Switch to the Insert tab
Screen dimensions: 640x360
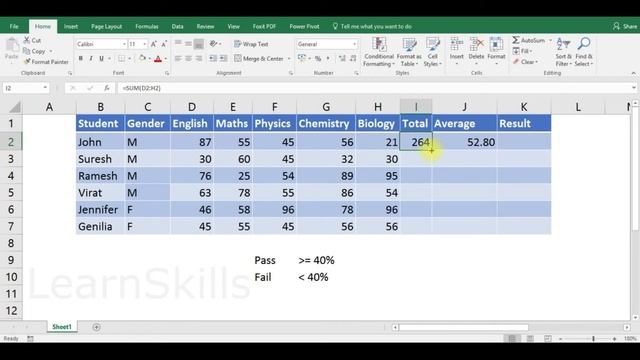(71, 27)
